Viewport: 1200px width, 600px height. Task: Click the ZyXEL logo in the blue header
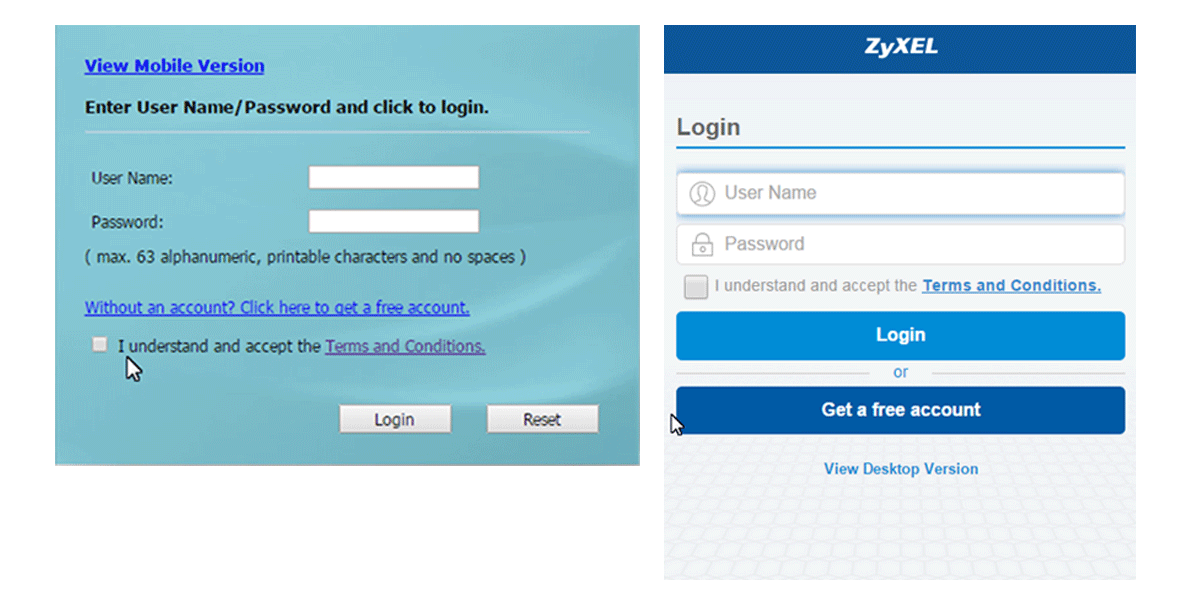(x=900, y=47)
